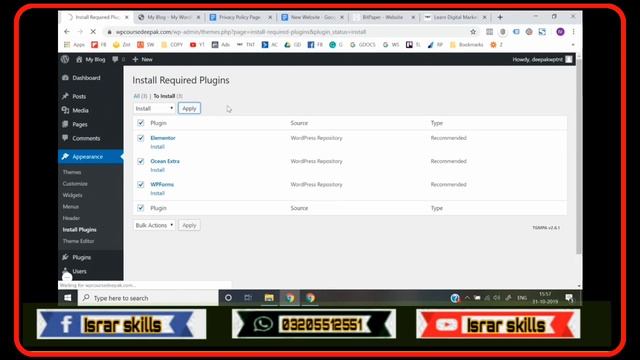640x360 pixels.
Task: Visit site via My Blog home icon
Action: pyautogui.click(x=91, y=59)
